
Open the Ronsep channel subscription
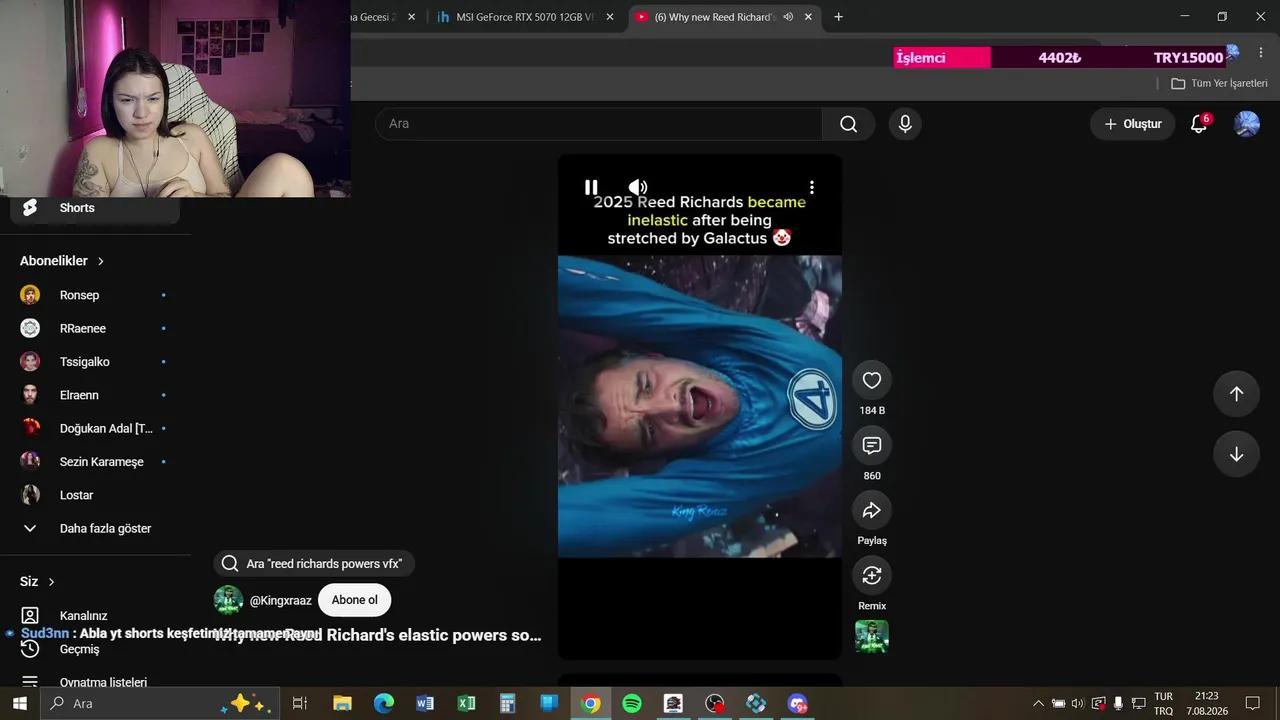click(95, 295)
